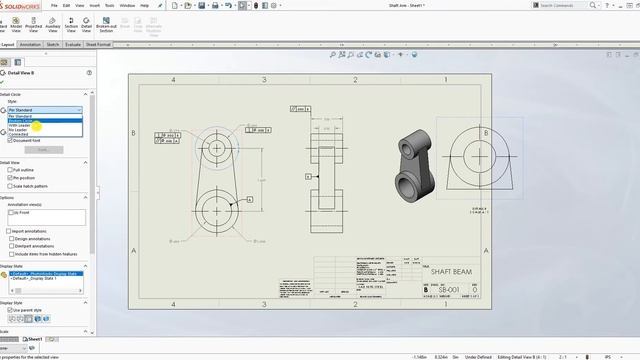Switch to the Sketch tab
Viewport: 640px width, 360px height.
coord(53,44)
